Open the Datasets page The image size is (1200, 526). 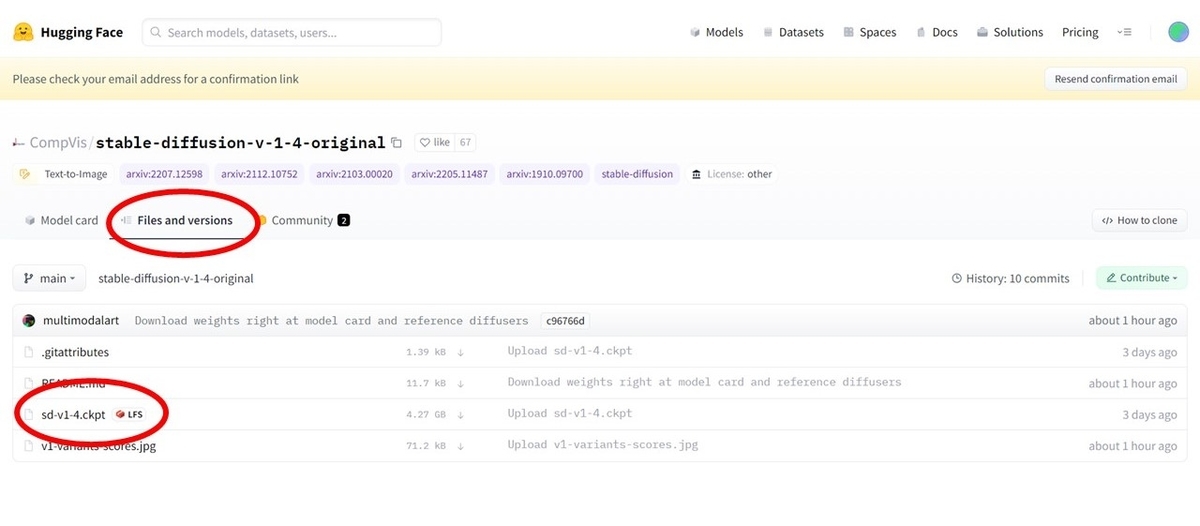tap(793, 32)
